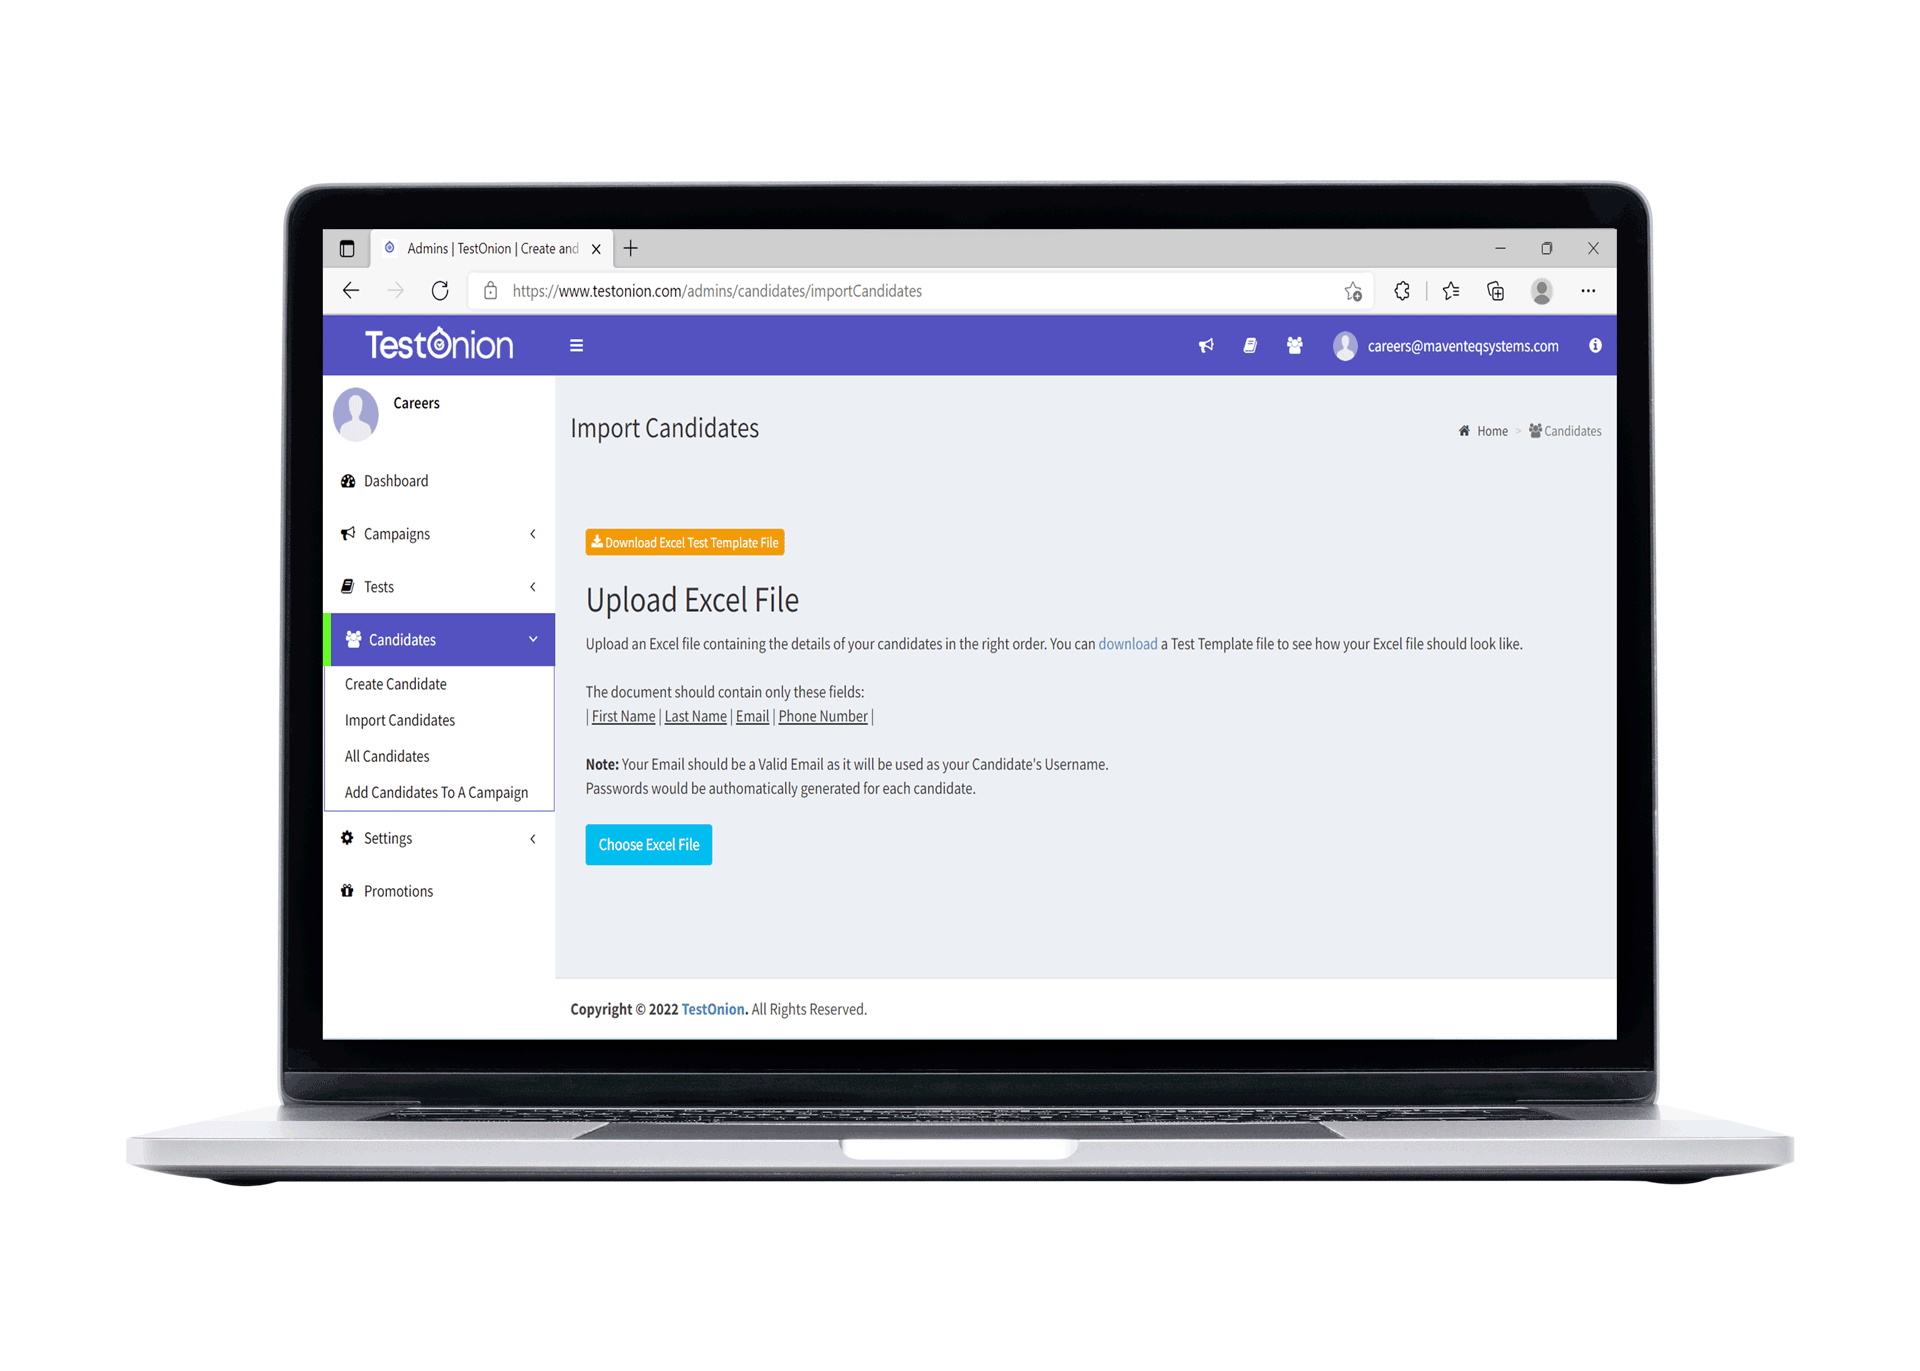Click the Download Excel Test Template button
The height and width of the screenshot is (1371, 1920).
coord(686,543)
